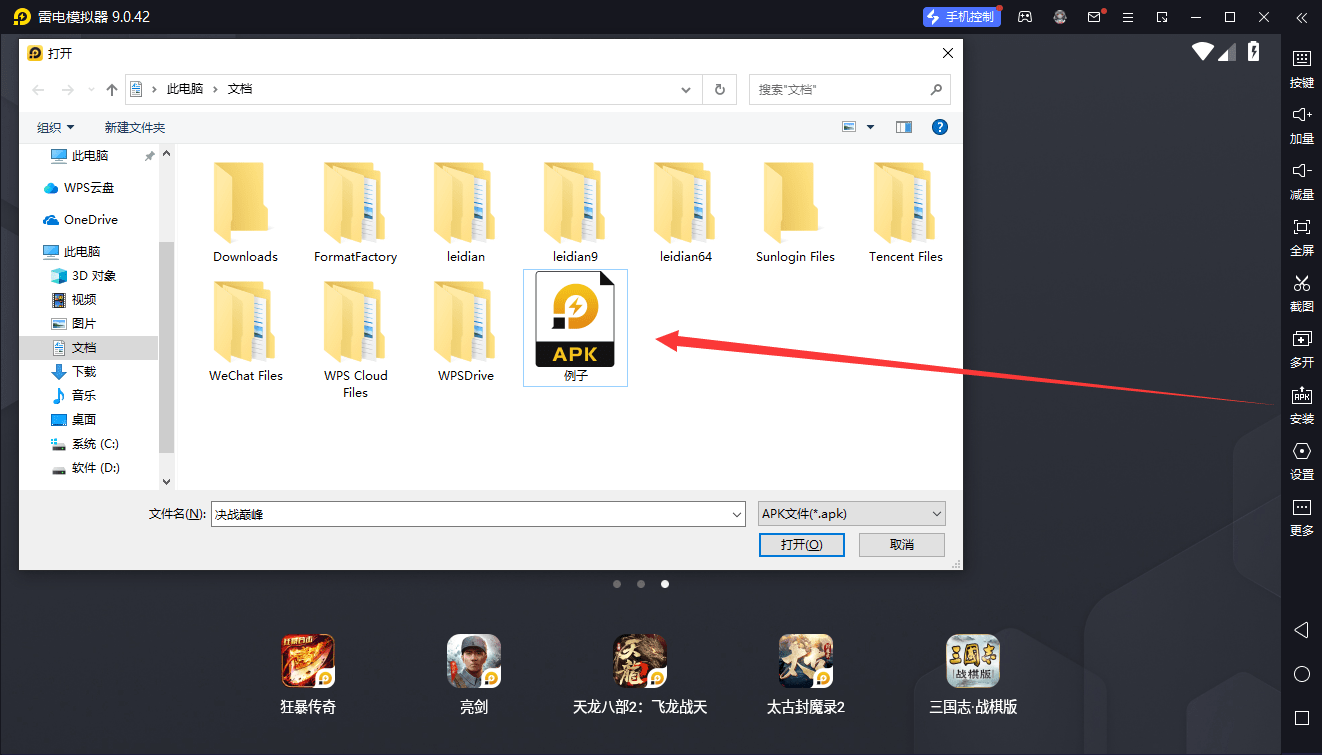The height and width of the screenshot is (755, 1322).
Task: Select the Sunlogin Files folder
Action: click(795, 212)
